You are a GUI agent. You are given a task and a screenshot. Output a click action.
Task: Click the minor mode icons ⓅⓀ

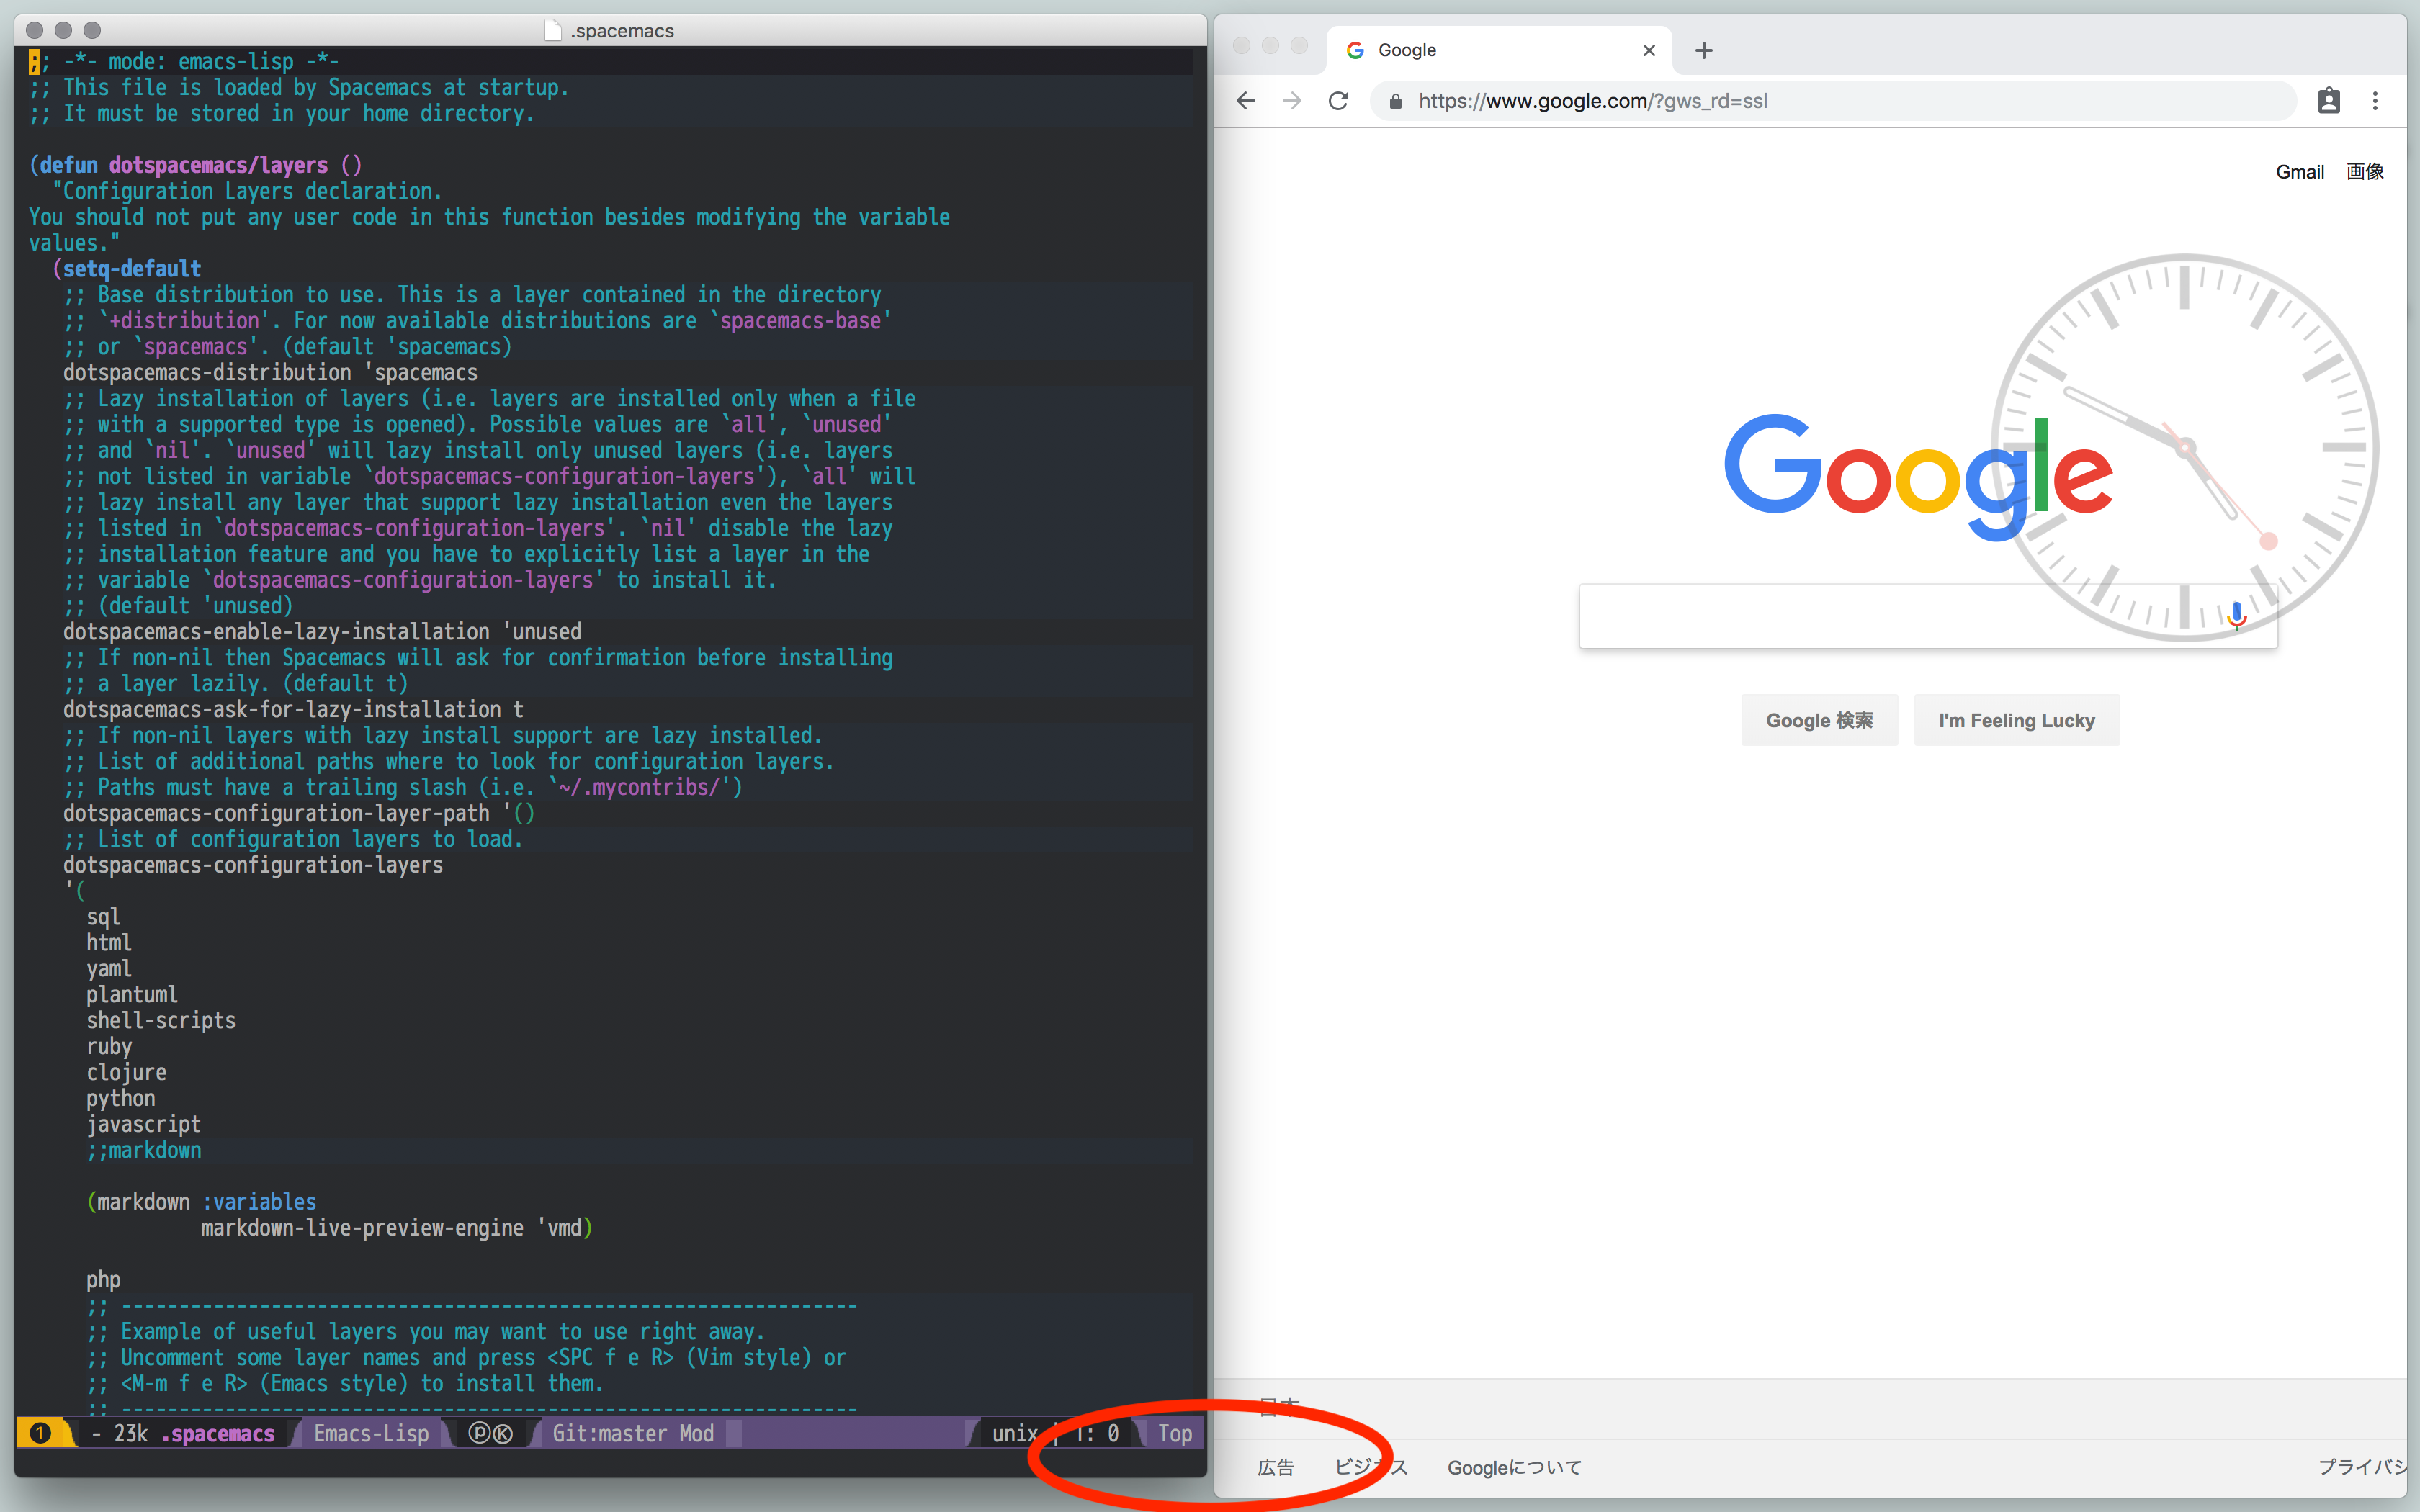click(491, 1433)
